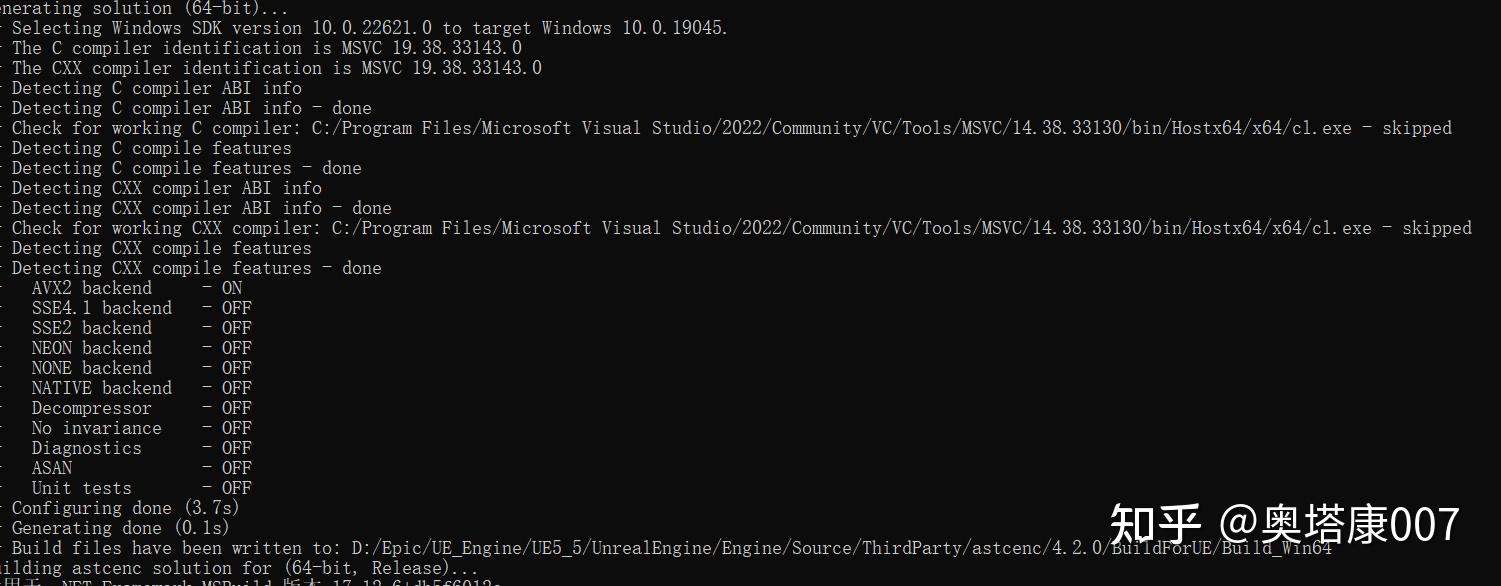Click the NEON backend OFF value
The height and width of the screenshot is (586, 1501).
236,348
